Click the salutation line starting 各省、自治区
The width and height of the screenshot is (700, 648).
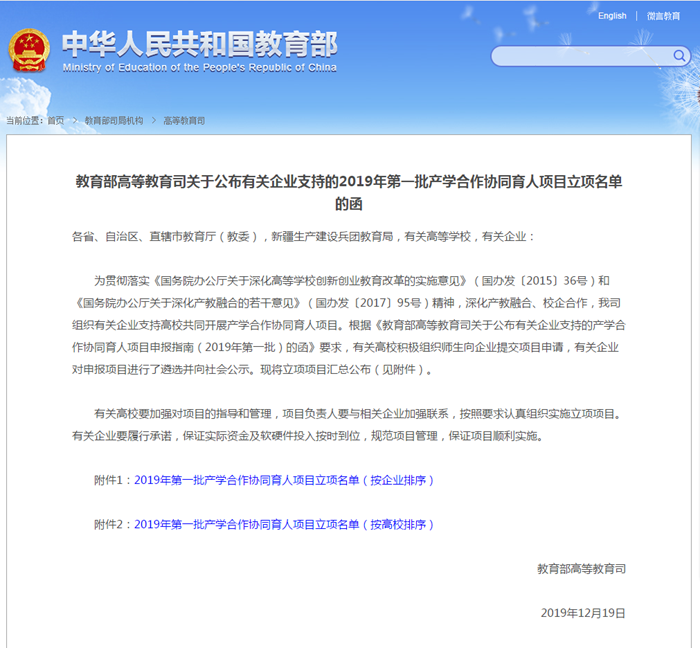click(303, 237)
